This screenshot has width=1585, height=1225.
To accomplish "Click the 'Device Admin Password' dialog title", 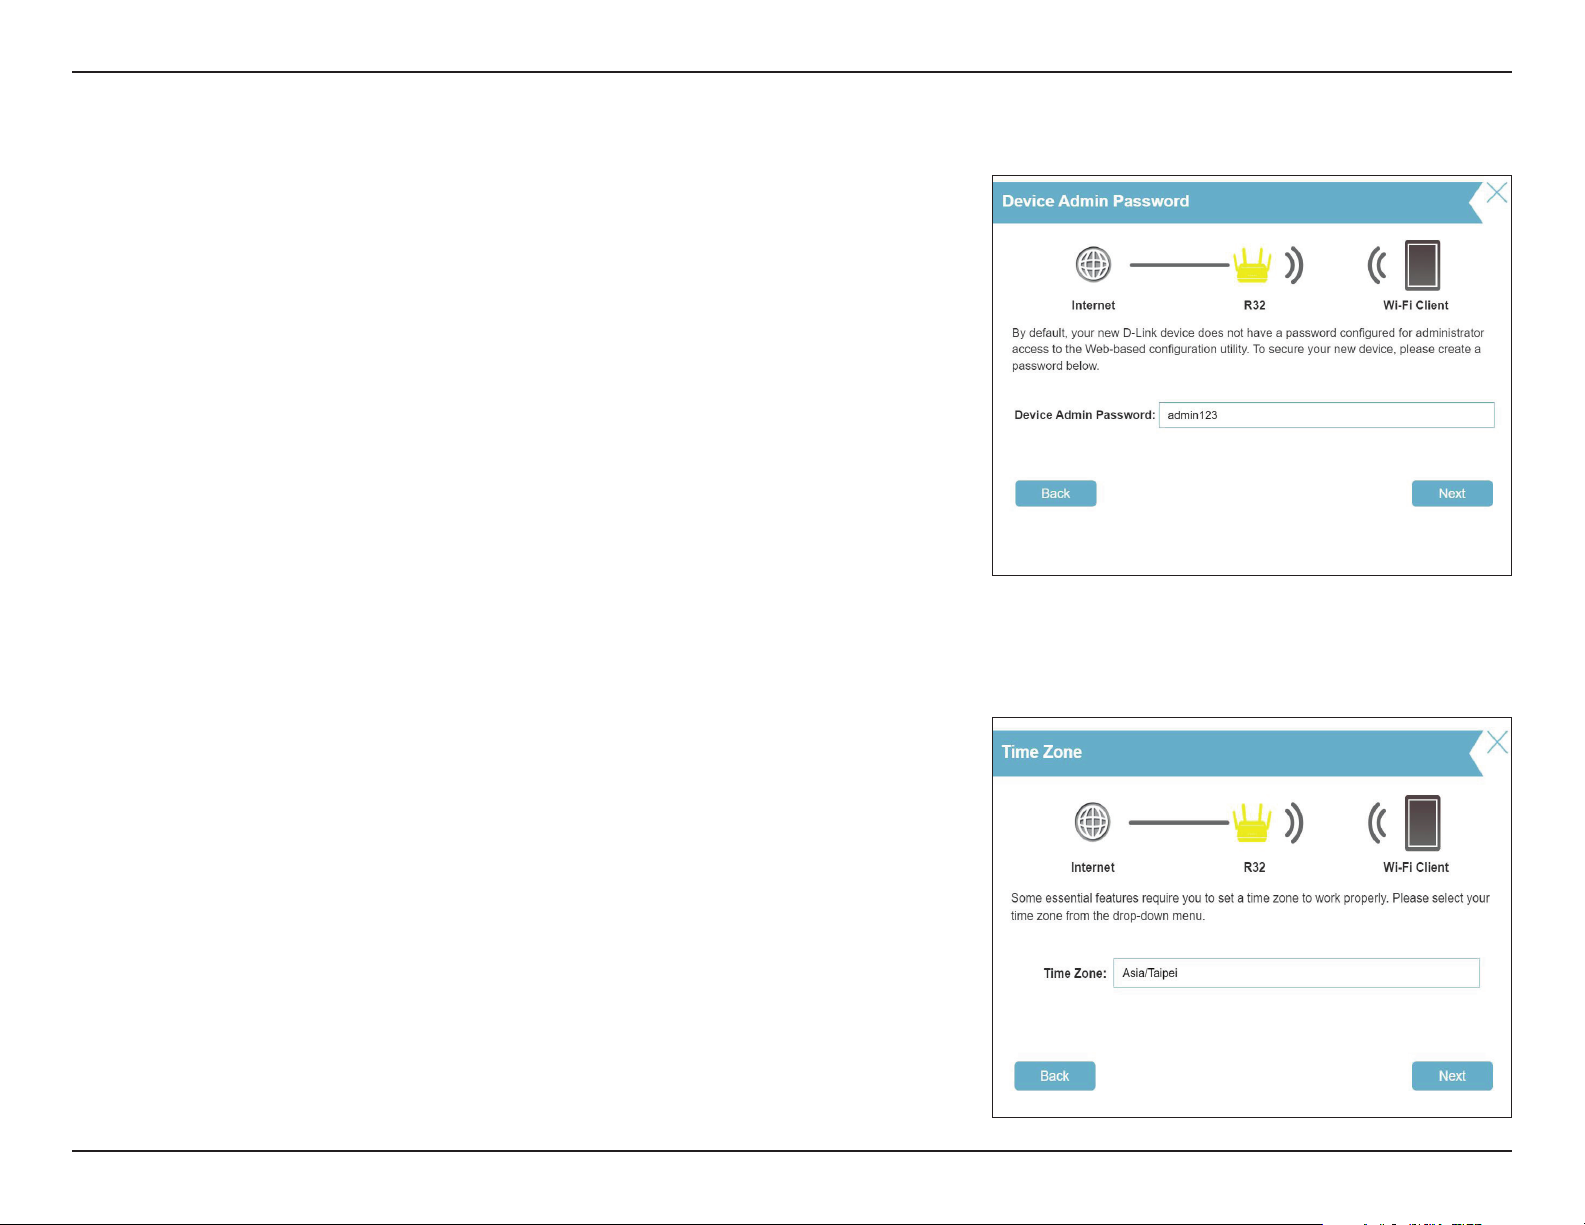I will 1095,201.
